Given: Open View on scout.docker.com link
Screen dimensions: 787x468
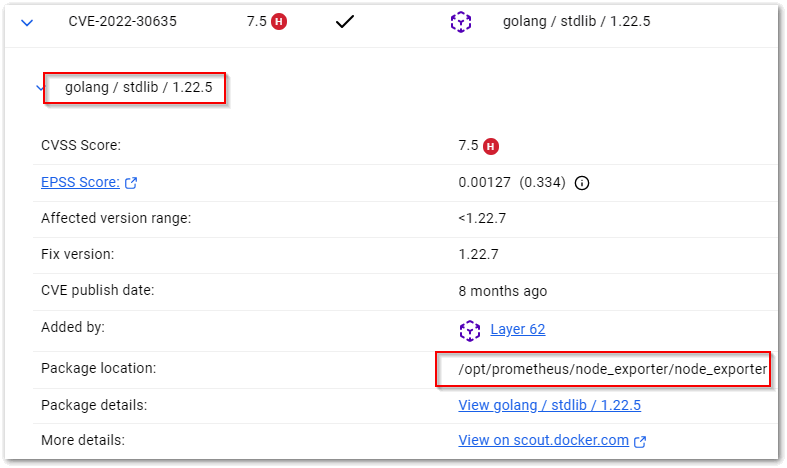Looking at the screenshot, I should coord(544,440).
